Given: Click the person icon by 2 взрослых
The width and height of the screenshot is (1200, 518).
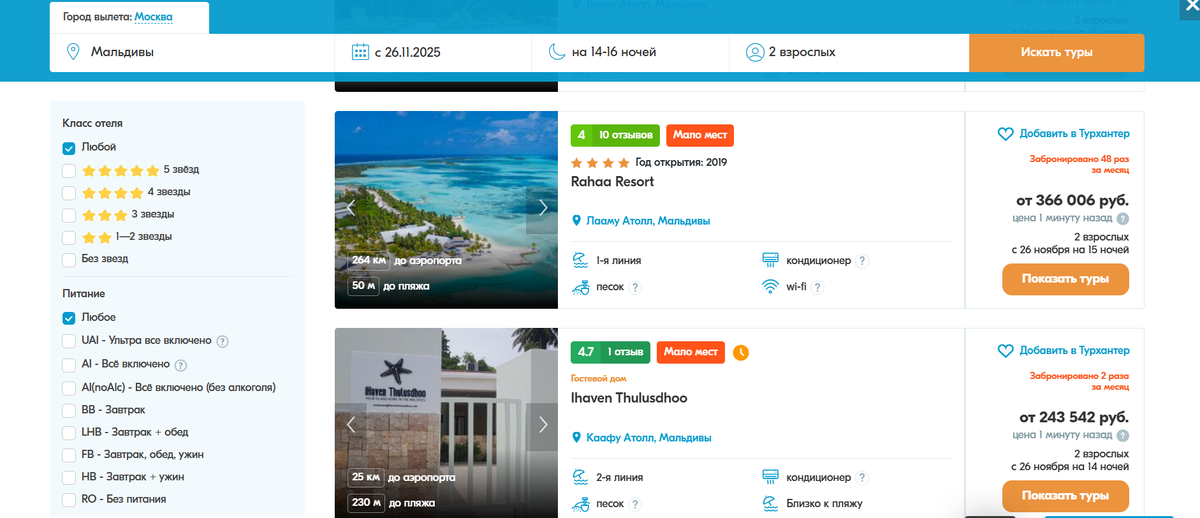Looking at the screenshot, I should coord(755,52).
